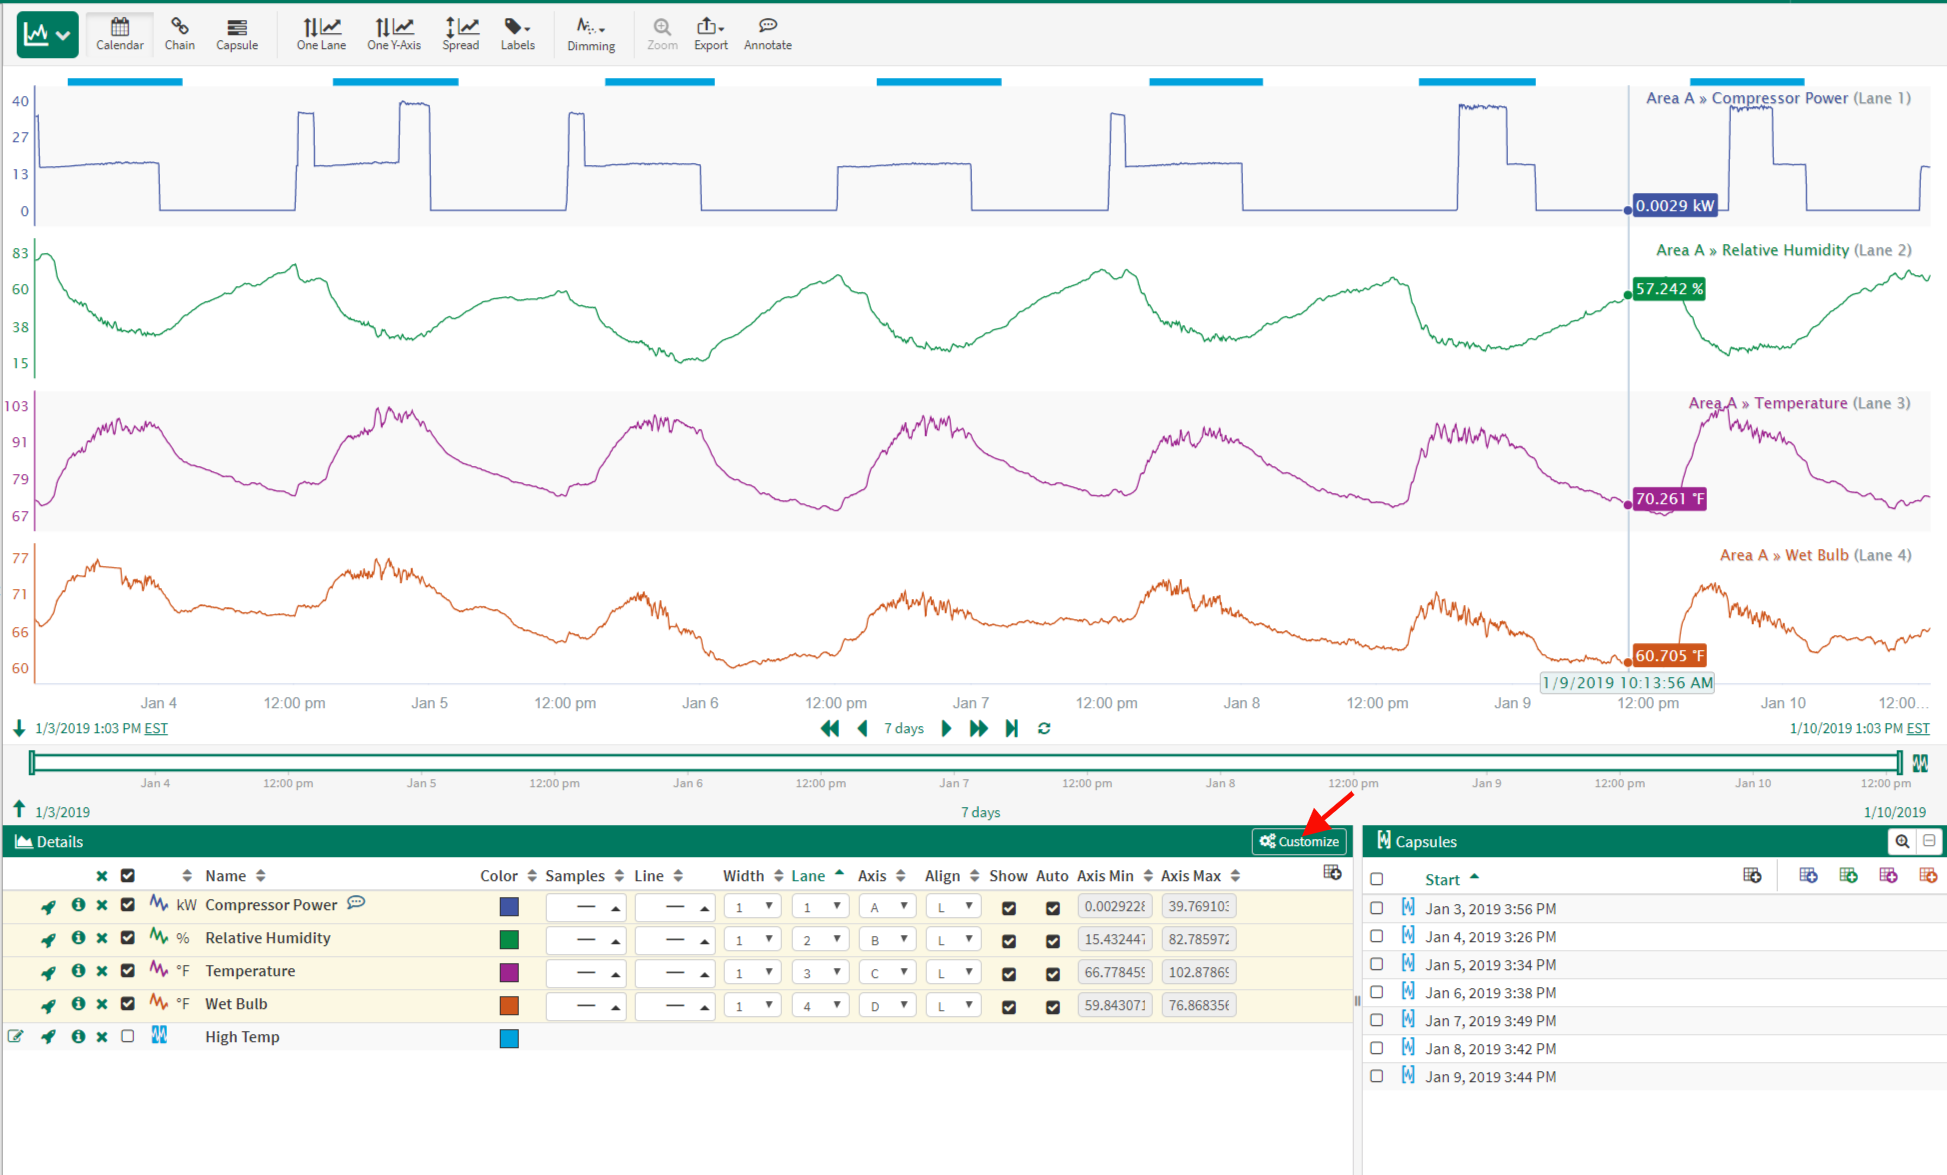
Task: Expand Labels options dropdown
Action: (517, 33)
